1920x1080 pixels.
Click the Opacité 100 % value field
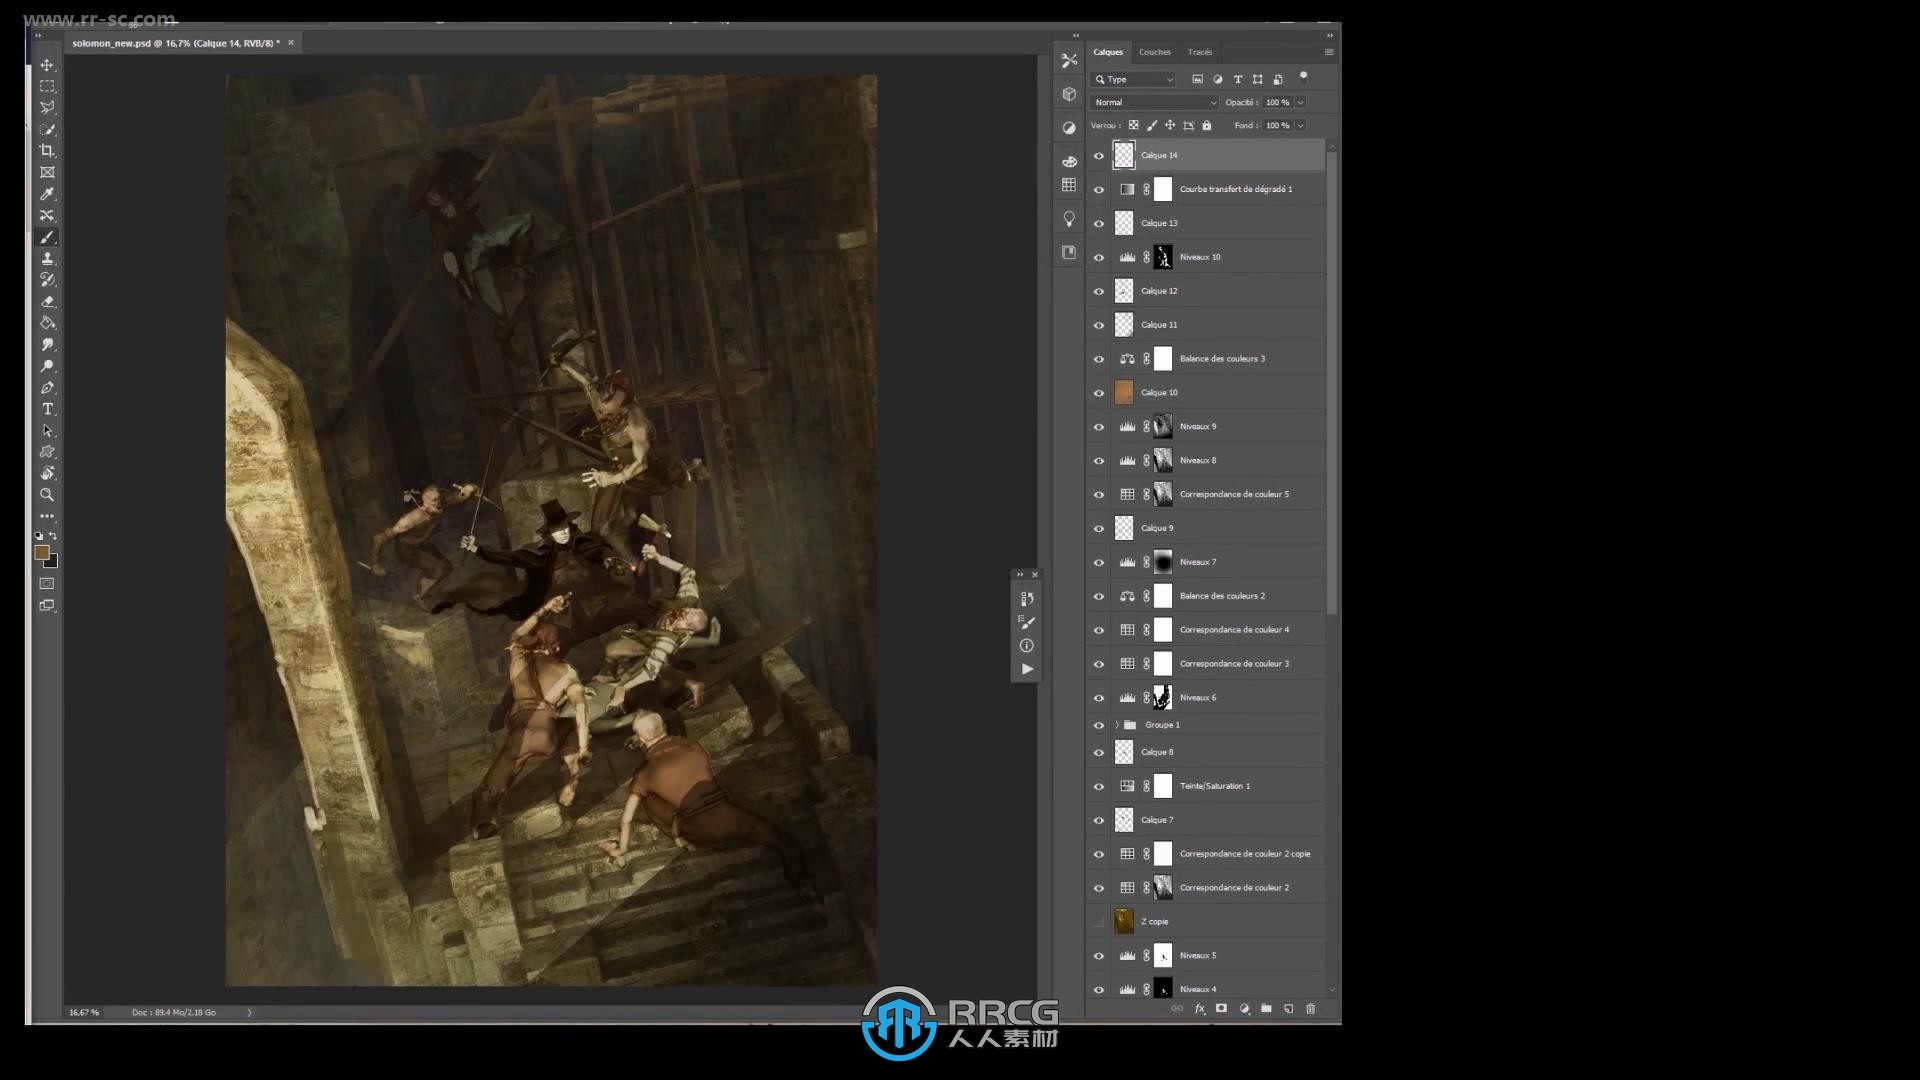coord(1277,102)
